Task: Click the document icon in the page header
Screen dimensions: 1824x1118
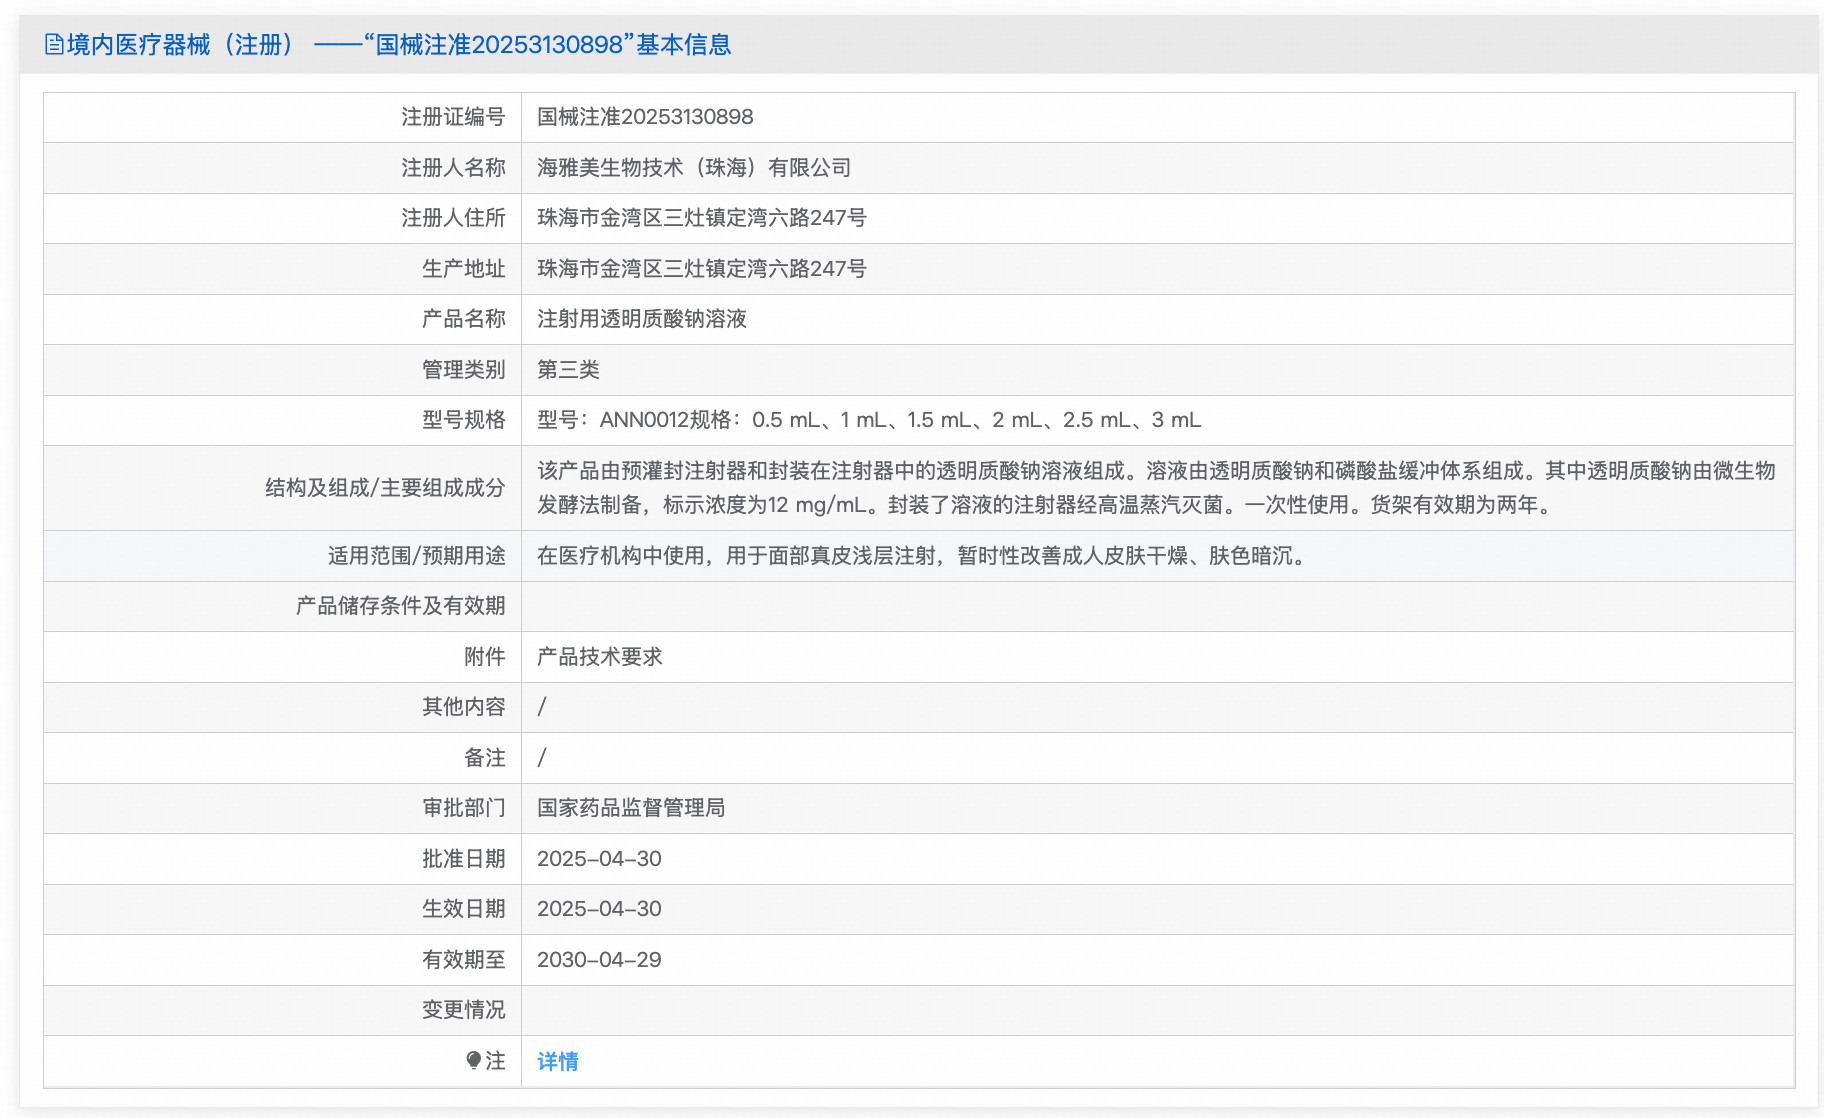Action: tap(54, 45)
